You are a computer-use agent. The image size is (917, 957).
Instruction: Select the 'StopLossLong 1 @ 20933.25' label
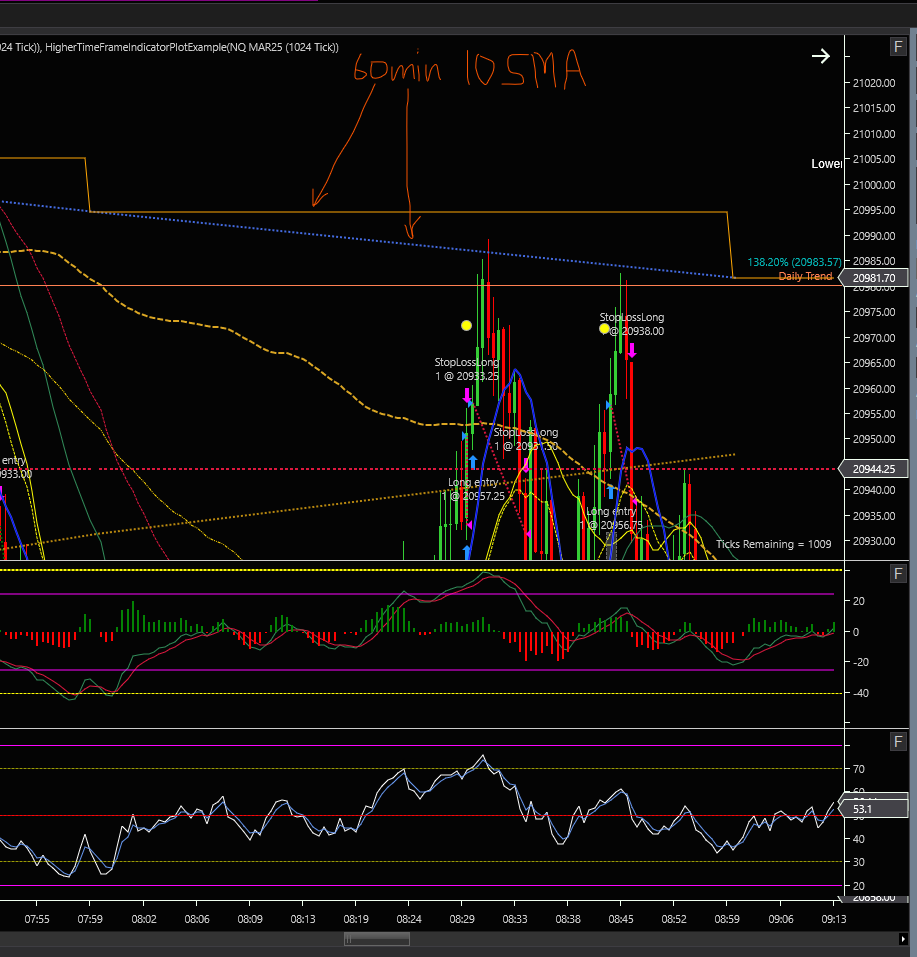tap(466, 369)
